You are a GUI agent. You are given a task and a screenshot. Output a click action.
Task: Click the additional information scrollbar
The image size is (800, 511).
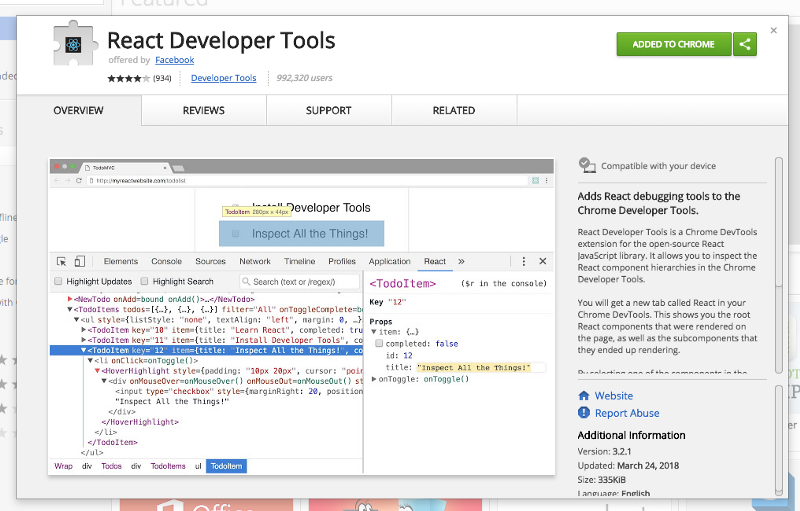coord(779,440)
